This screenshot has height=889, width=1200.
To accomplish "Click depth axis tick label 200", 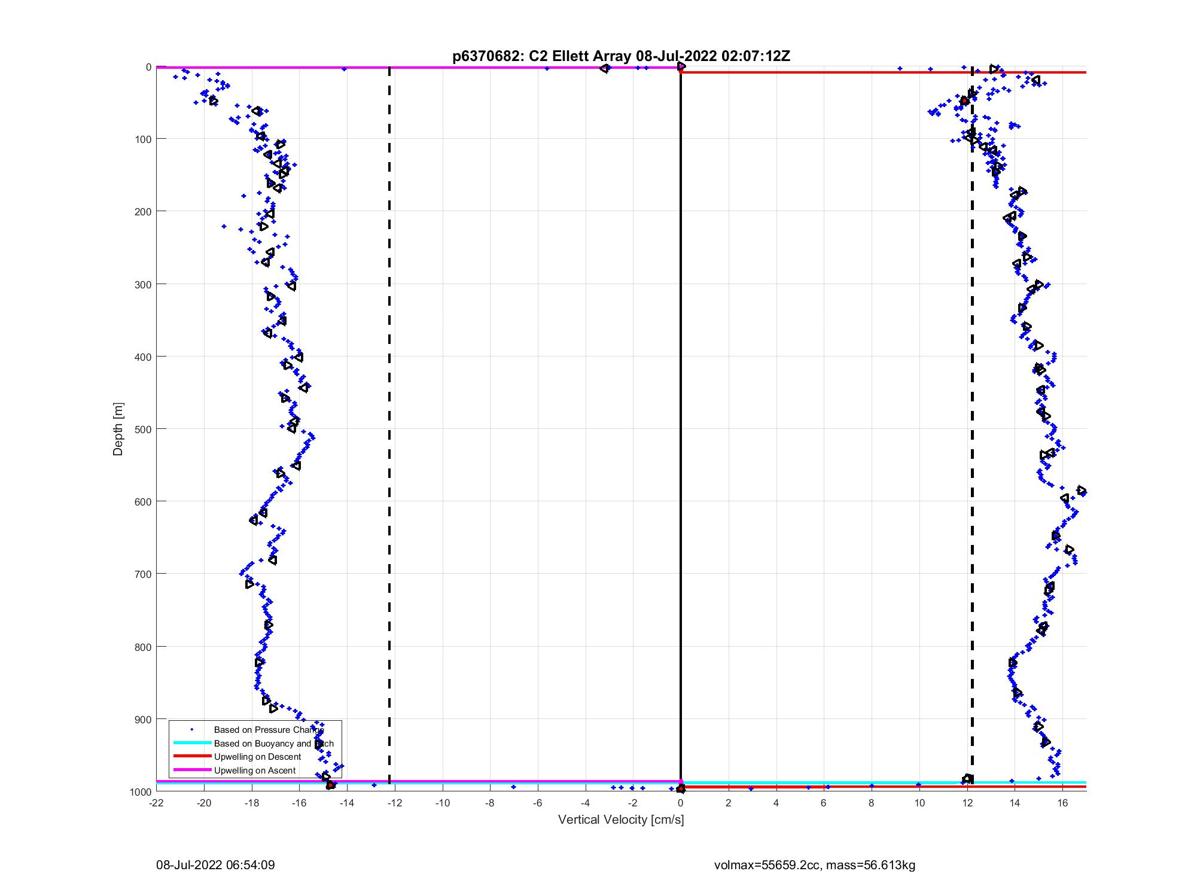I will (x=142, y=211).
